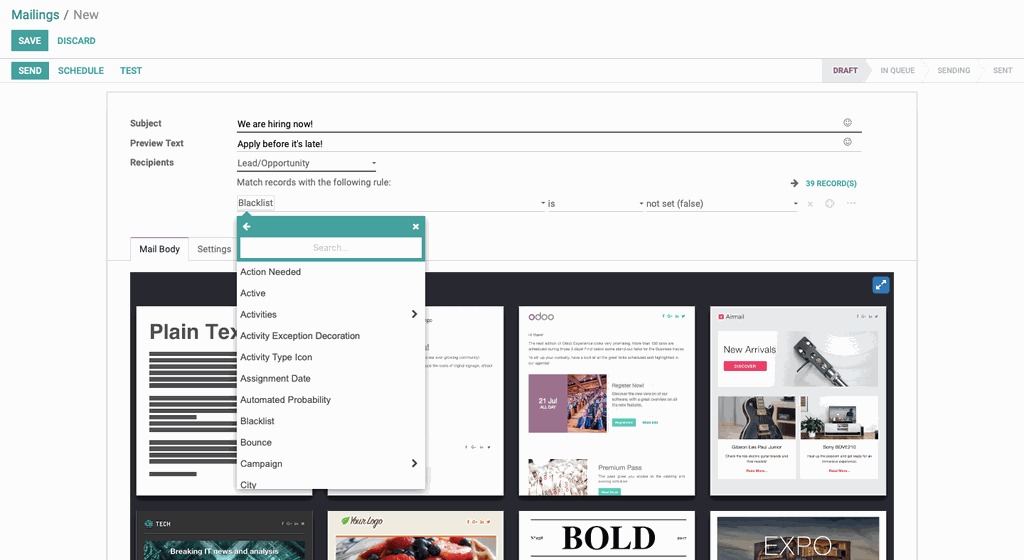1024x560 pixels.
Task: Delete the Blacklist filter rule
Action: coord(810,204)
